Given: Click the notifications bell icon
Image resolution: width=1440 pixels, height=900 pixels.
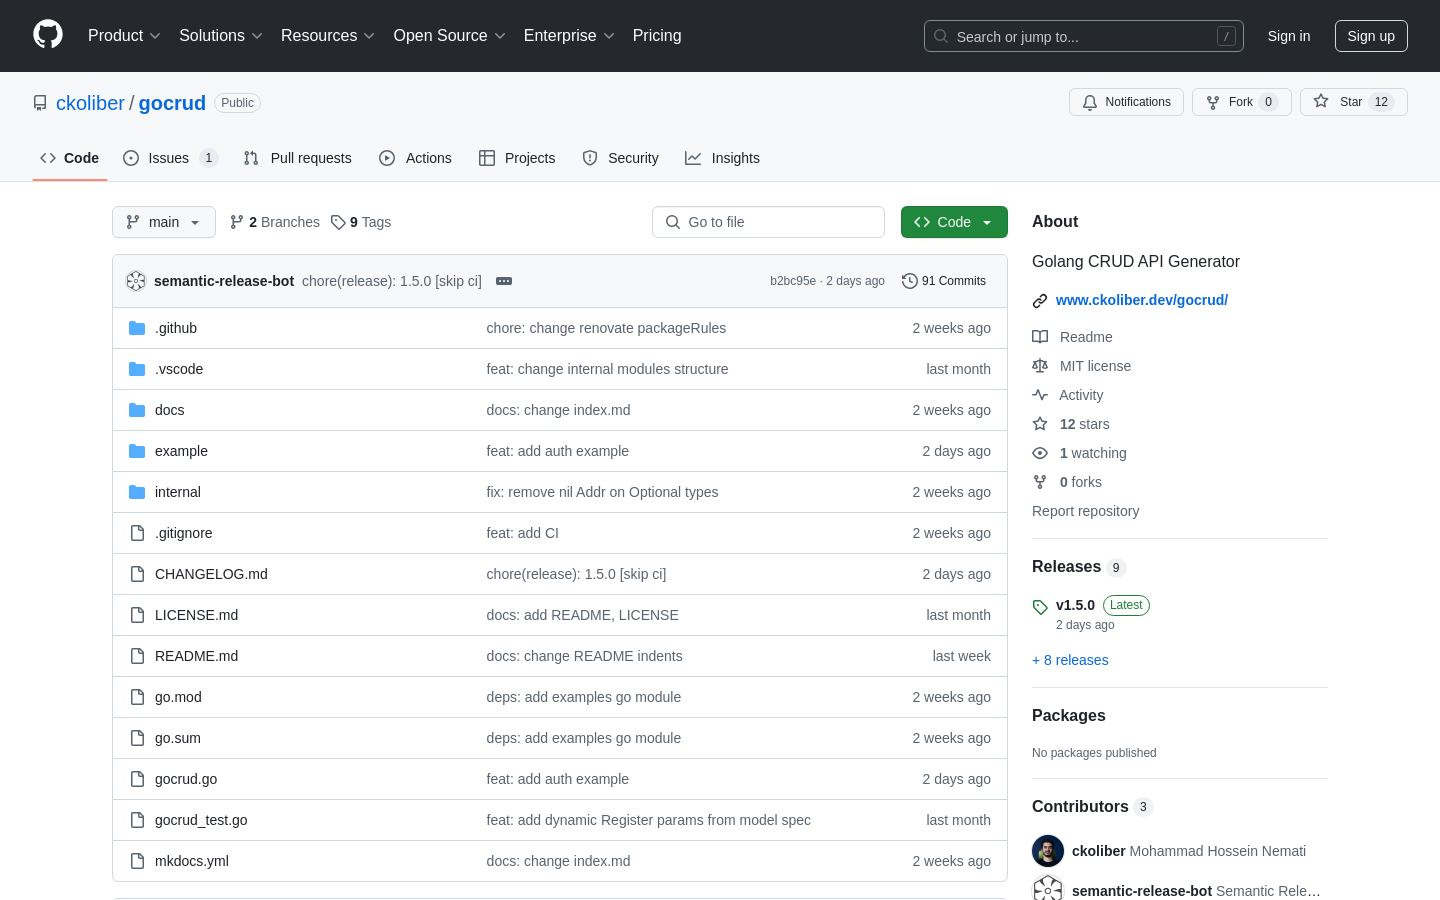Looking at the screenshot, I should pyautogui.click(x=1090, y=102).
